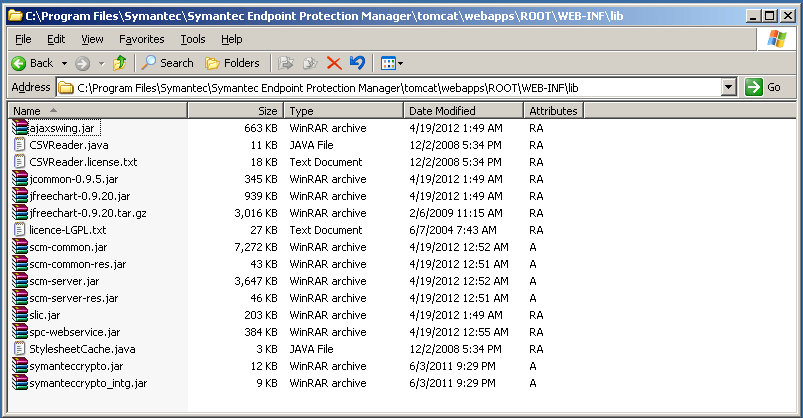The height and width of the screenshot is (418, 803).
Task: Sort by the Name column header
Action: tap(97, 111)
